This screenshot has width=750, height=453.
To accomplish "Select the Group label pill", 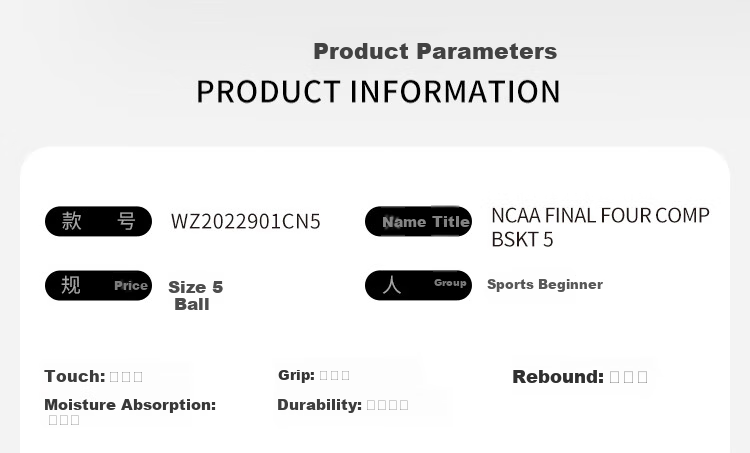I will point(419,286).
